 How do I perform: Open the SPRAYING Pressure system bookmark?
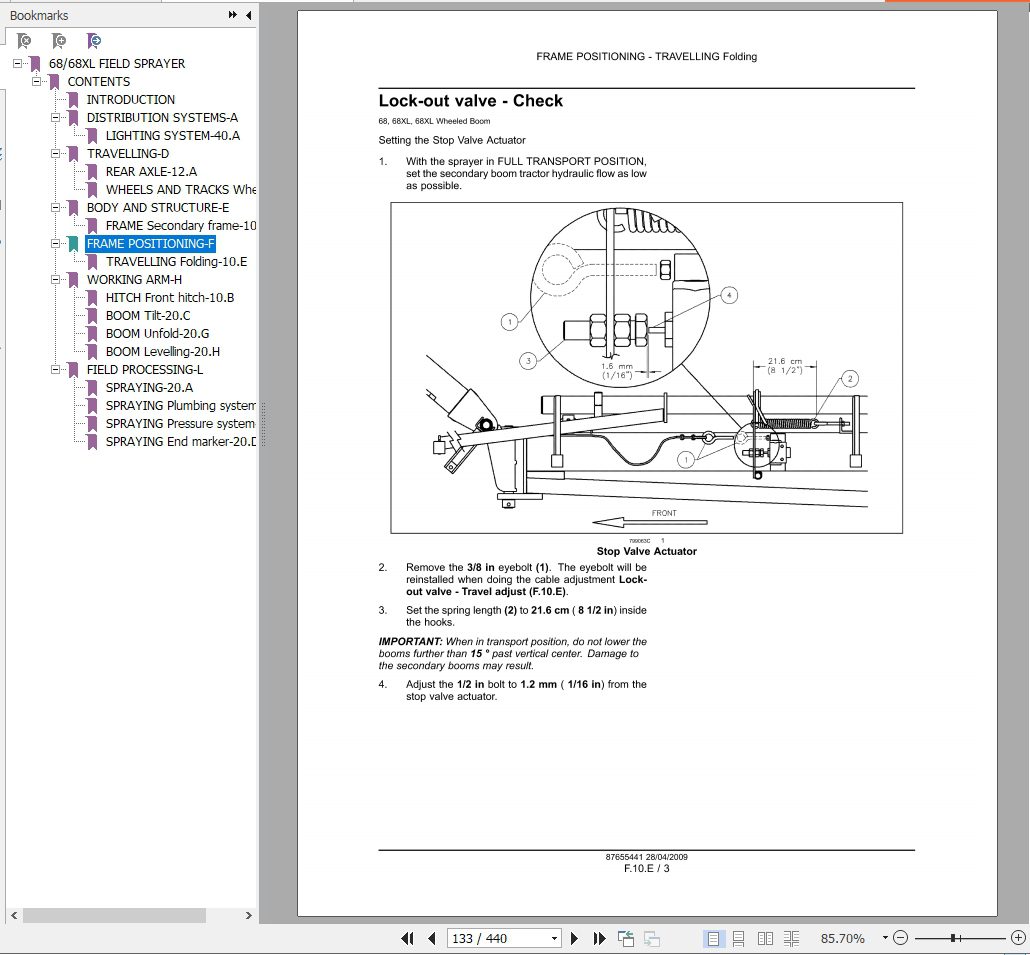point(181,424)
